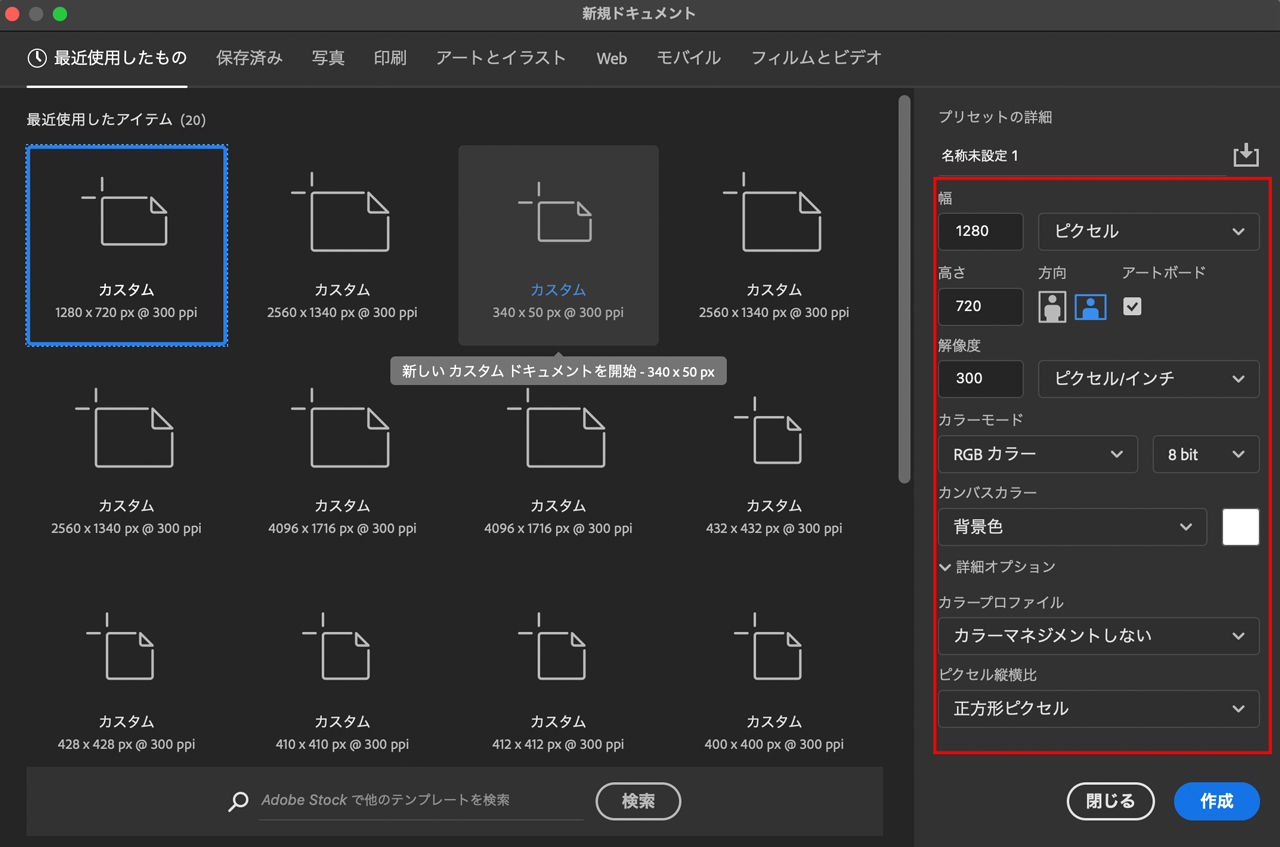Expand the 8 bit depth dropdown
The height and width of the screenshot is (847, 1280).
click(1205, 454)
